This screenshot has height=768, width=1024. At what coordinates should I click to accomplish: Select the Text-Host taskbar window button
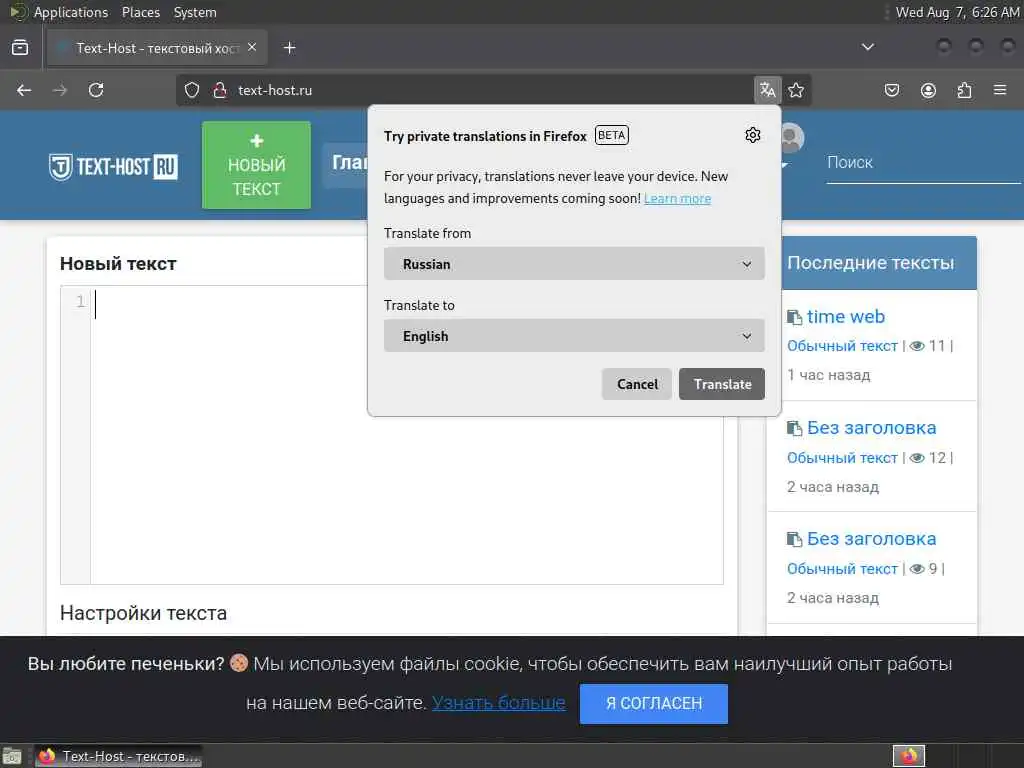point(118,756)
